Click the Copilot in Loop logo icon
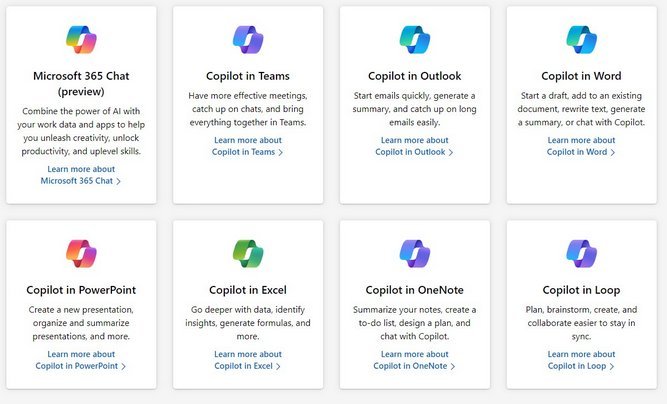The image size is (667, 404). [581, 253]
